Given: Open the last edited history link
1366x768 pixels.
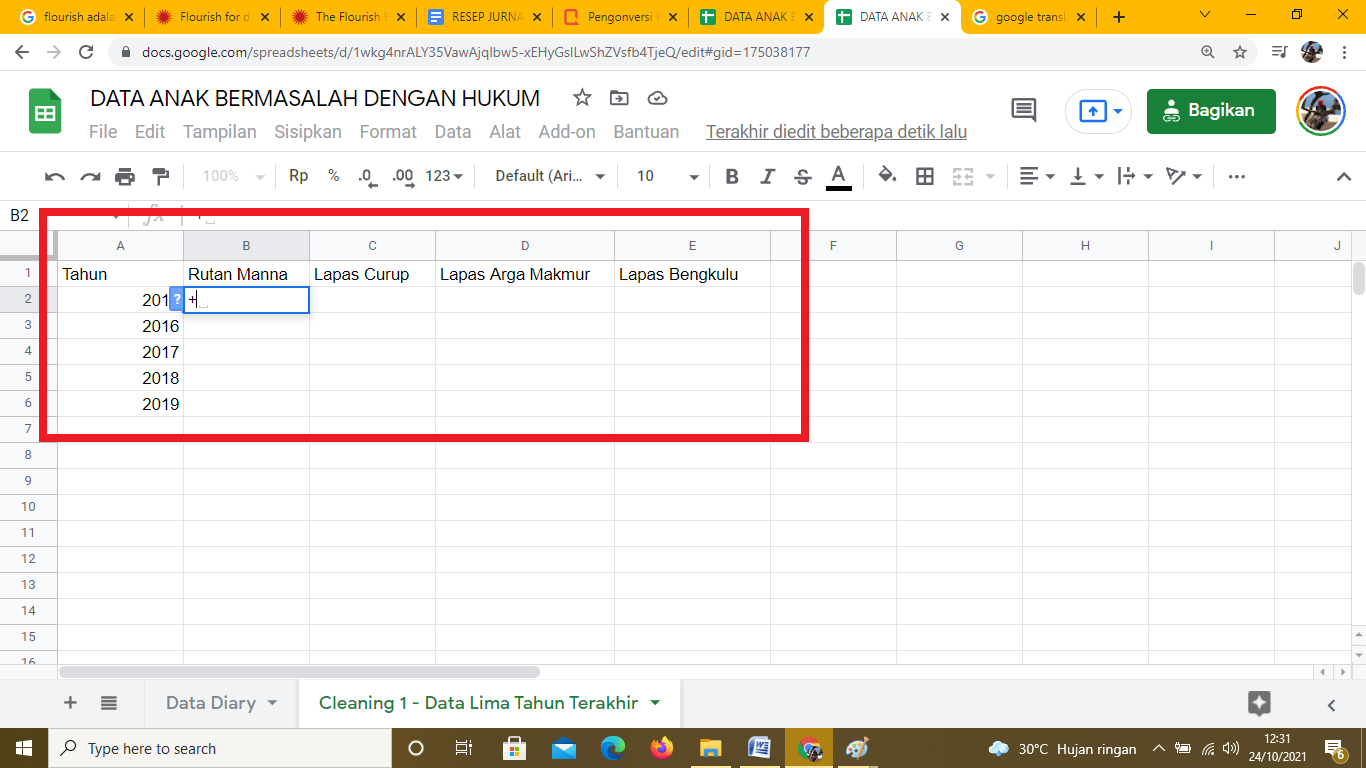Looking at the screenshot, I should (836, 132).
